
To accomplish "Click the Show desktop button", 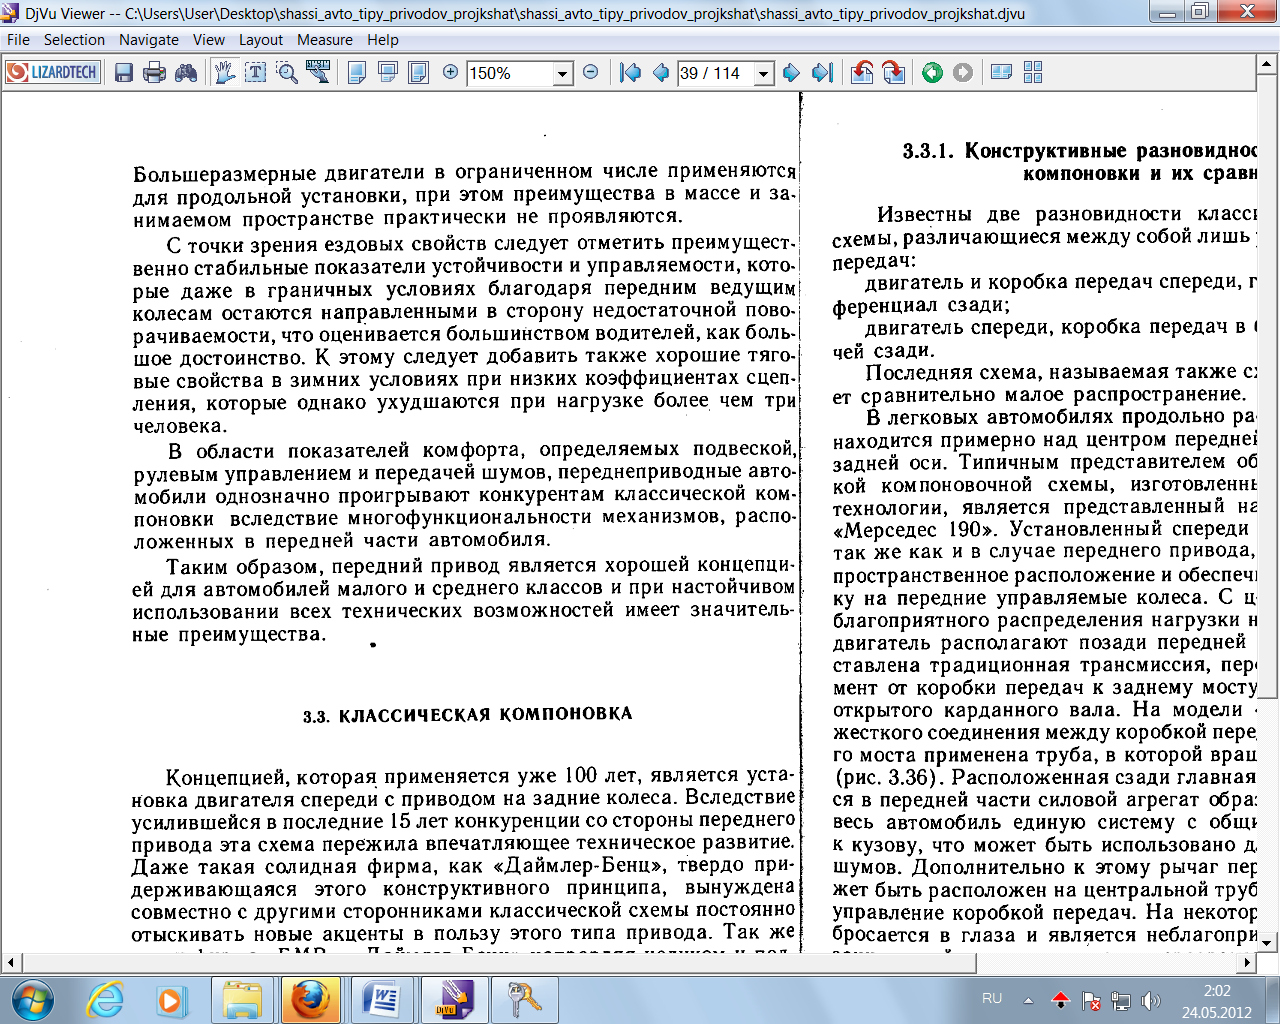I will point(1273,999).
